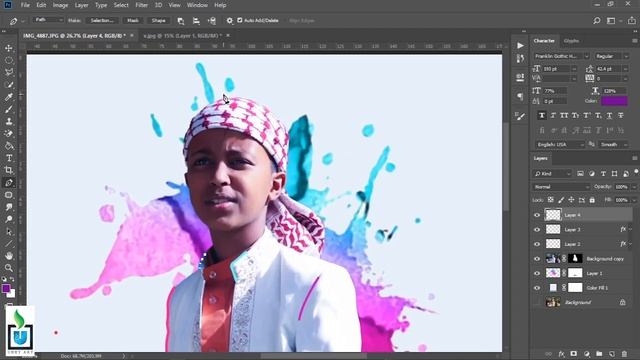Open the Image menu
Viewport: 640px width, 360px height.
(x=60, y=5)
